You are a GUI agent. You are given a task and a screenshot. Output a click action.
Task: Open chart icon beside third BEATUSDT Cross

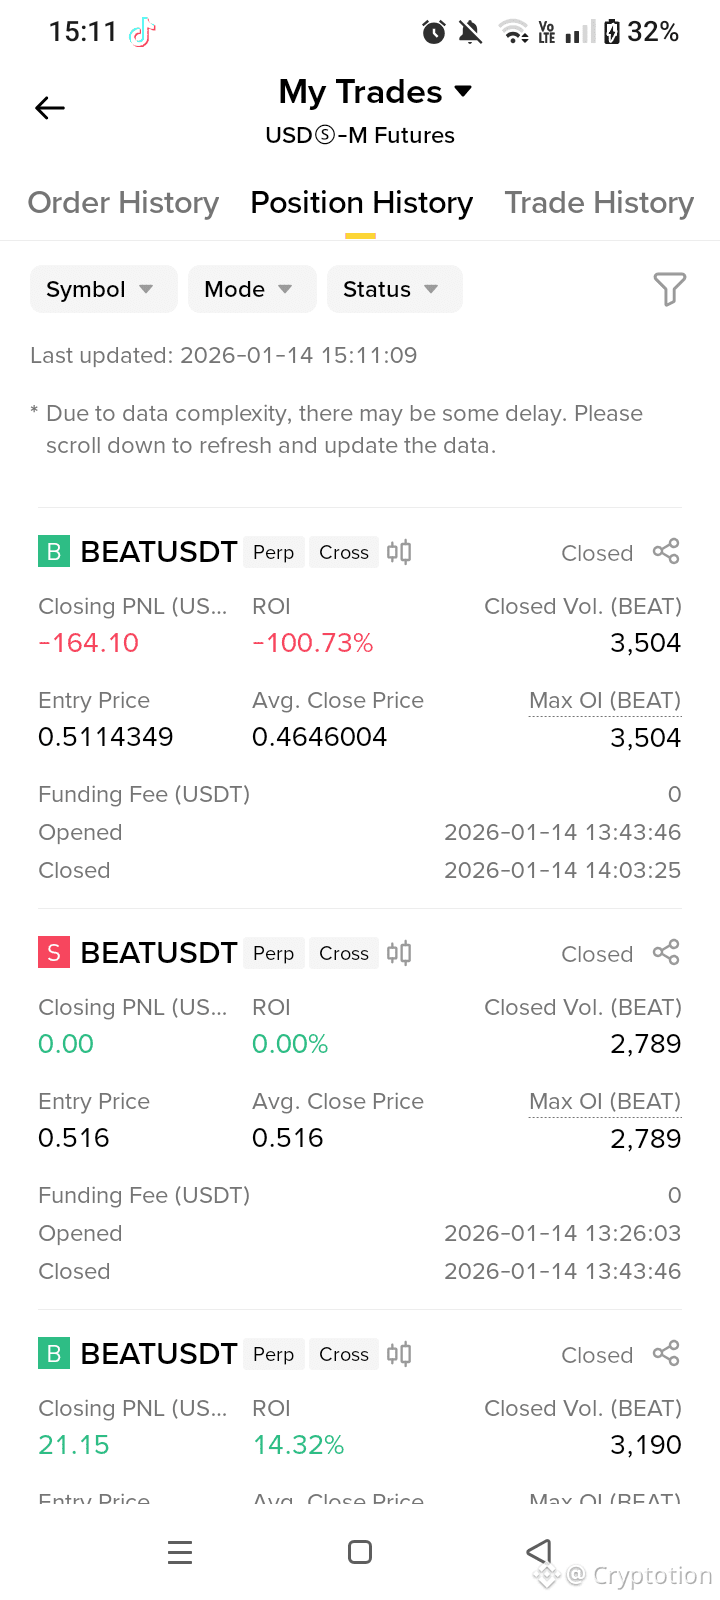click(x=399, y=1354)
